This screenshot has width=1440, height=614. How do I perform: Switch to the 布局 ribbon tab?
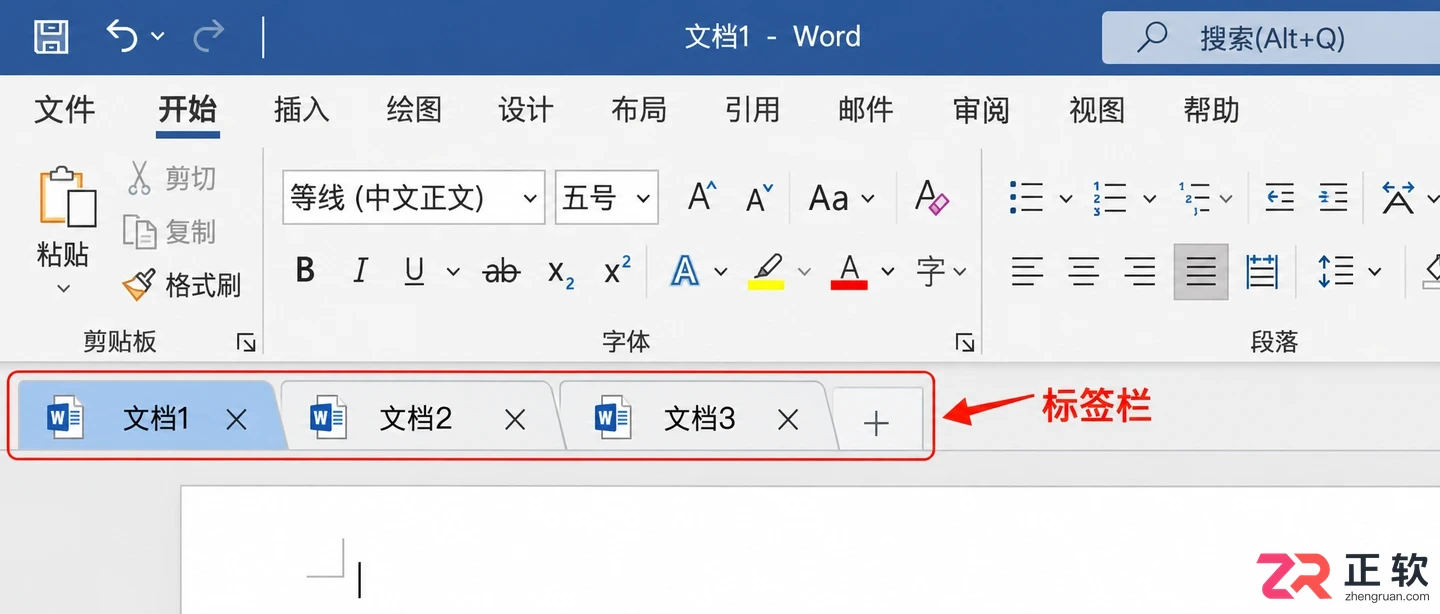[x=639, y=110]
